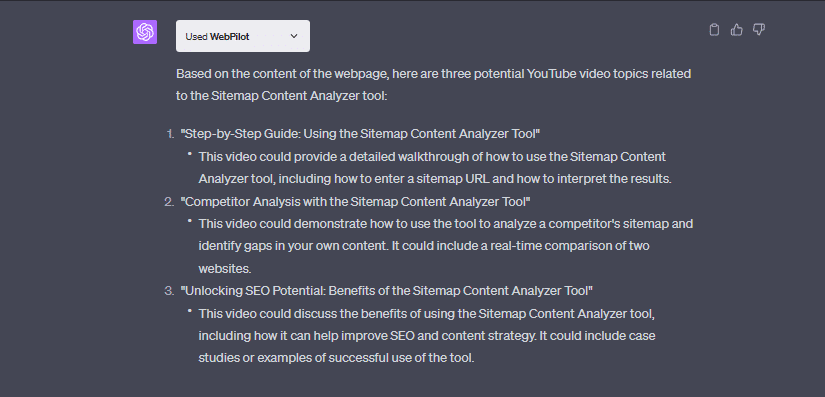
Task: Click "Unlocking SEO Potential" topic title
Action: (x=387, y=290)
